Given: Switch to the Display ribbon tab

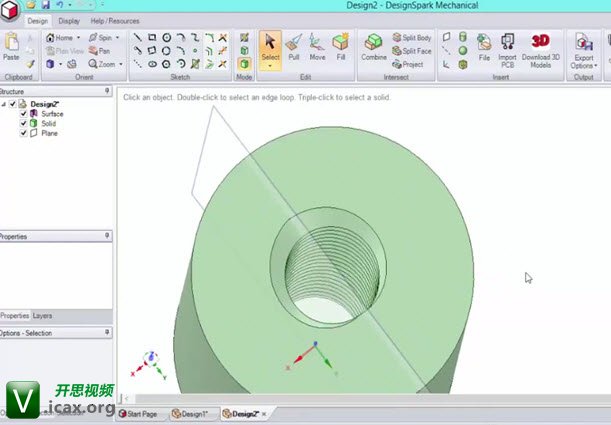Looking at the screenshot, I should pyautogui.click(x=69, y=20).
